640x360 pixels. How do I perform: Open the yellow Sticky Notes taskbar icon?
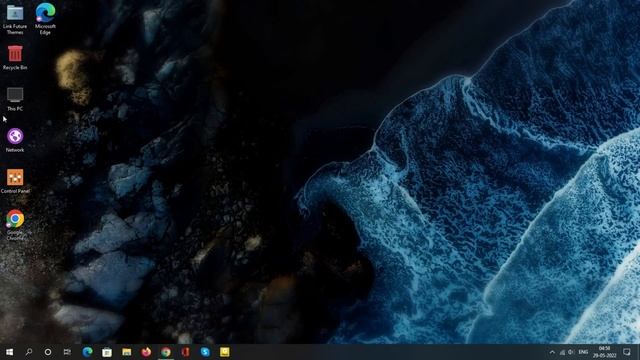tap(224, 352)
